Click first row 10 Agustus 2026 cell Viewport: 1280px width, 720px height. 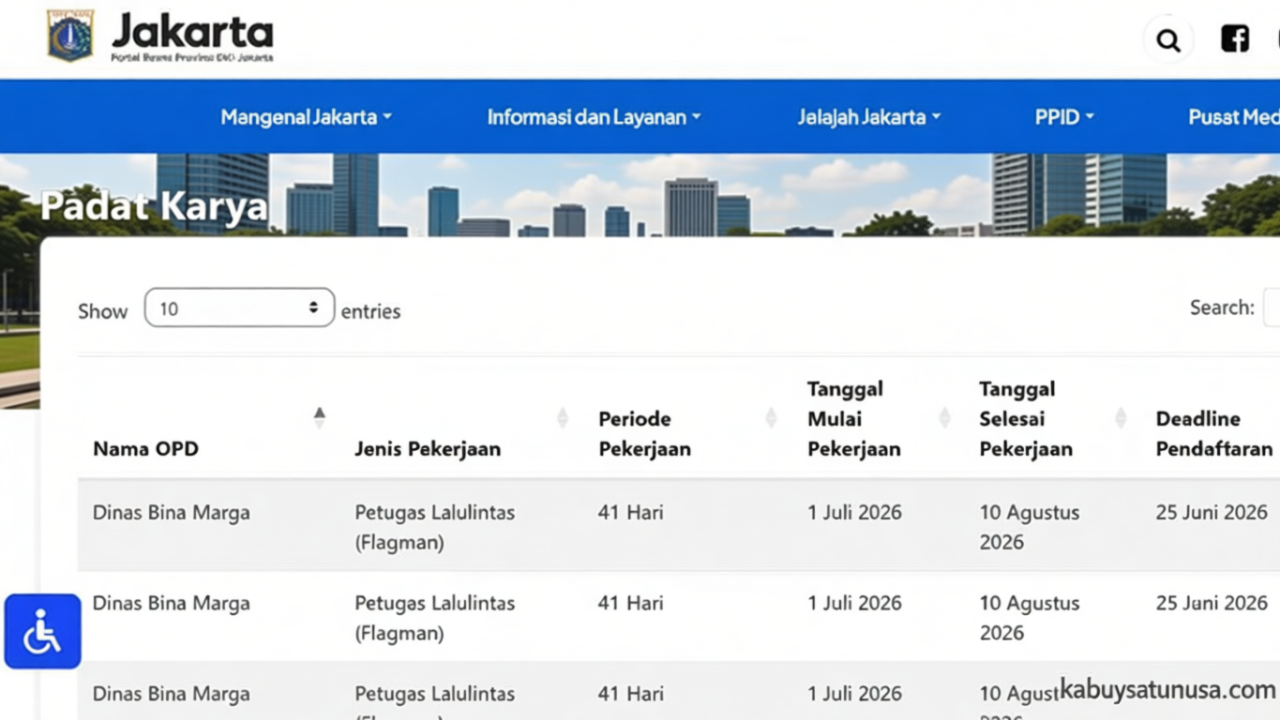1030,527
